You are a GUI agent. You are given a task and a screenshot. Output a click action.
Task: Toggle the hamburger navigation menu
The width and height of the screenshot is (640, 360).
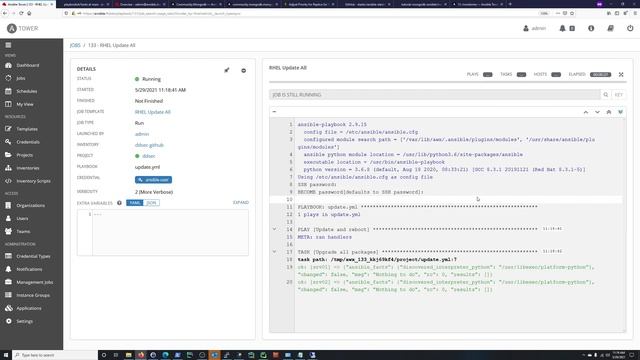[x=8, y=45]
